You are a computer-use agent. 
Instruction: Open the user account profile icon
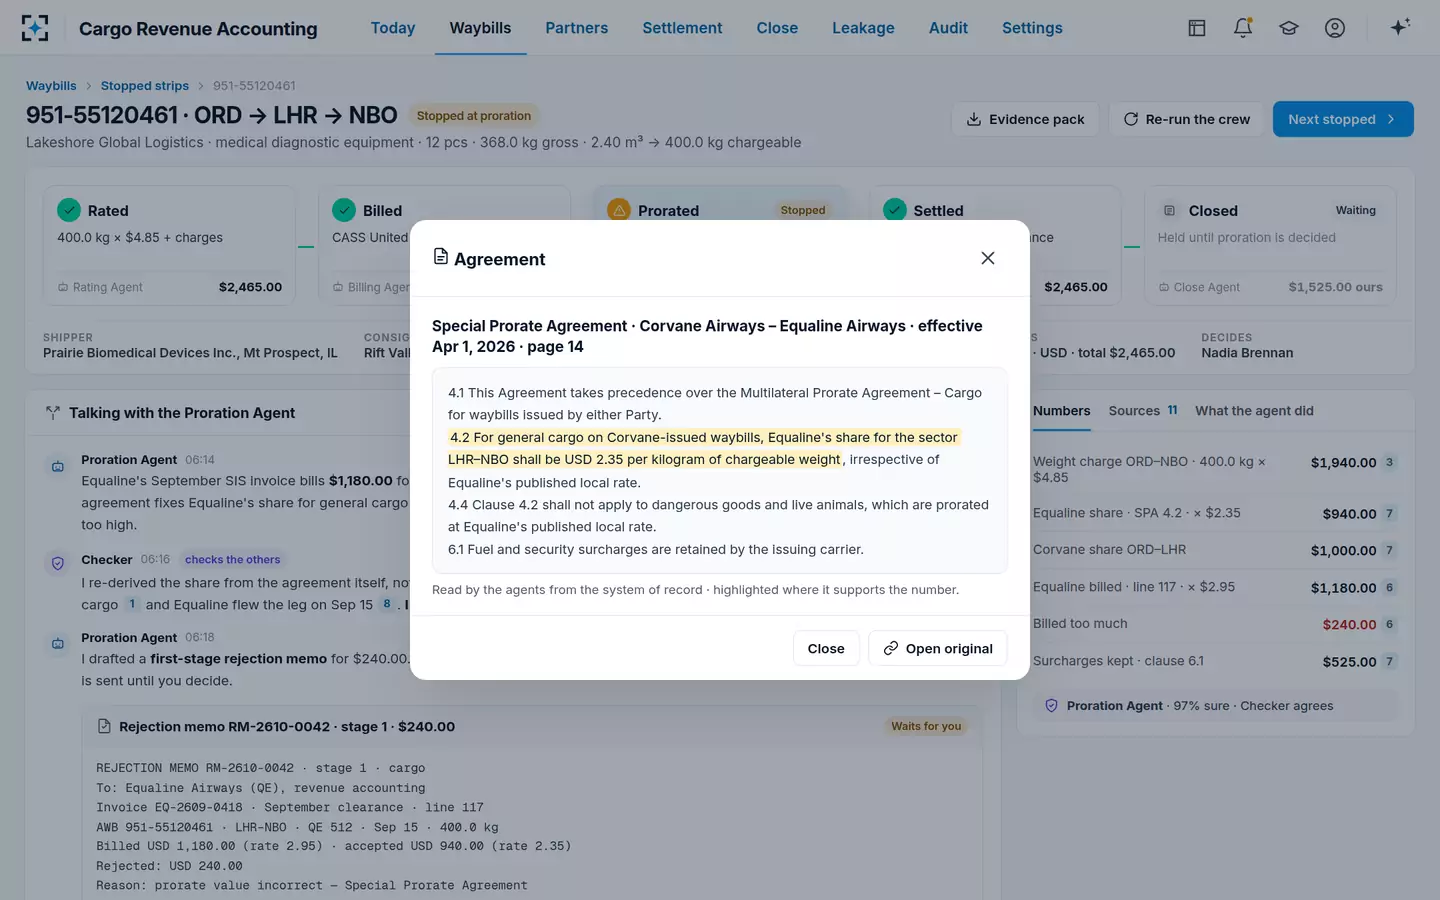pyautogui.click(x=1335, y=28)
